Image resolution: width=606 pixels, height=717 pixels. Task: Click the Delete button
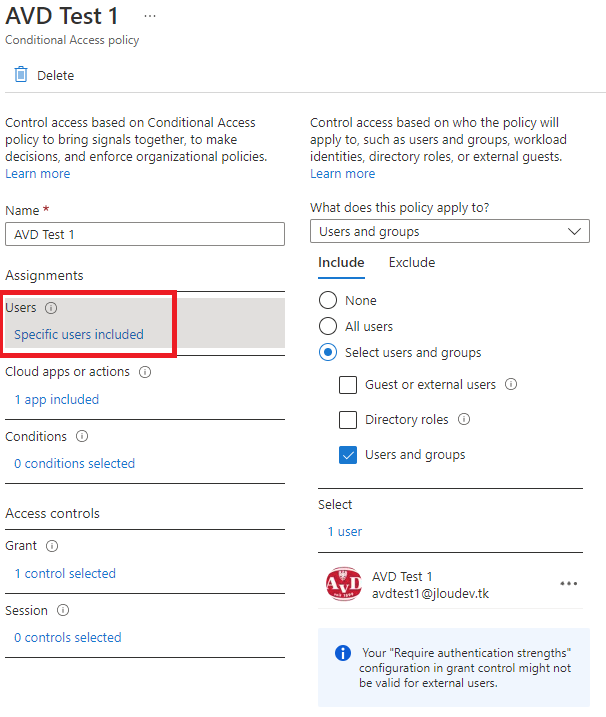tap(44, 75)
